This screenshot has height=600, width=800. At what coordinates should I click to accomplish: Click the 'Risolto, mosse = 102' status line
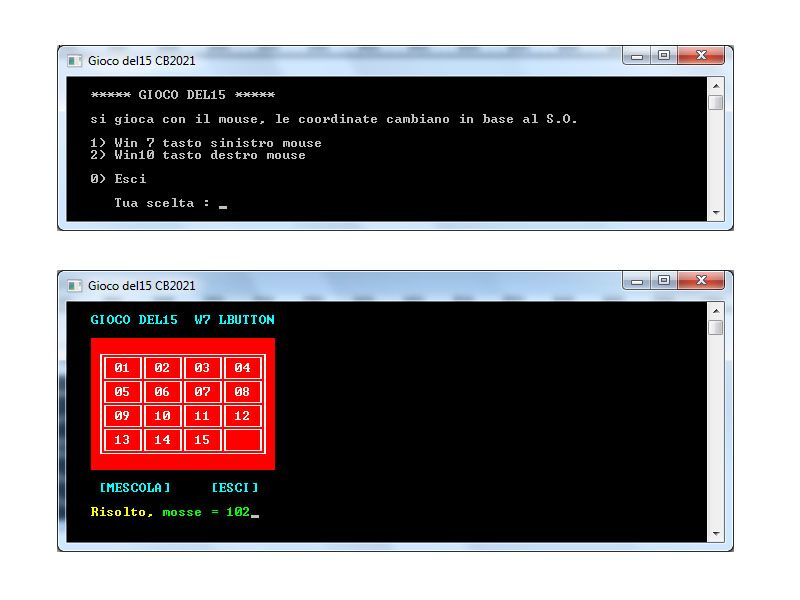pyautogui.click(x=170, y=512)
